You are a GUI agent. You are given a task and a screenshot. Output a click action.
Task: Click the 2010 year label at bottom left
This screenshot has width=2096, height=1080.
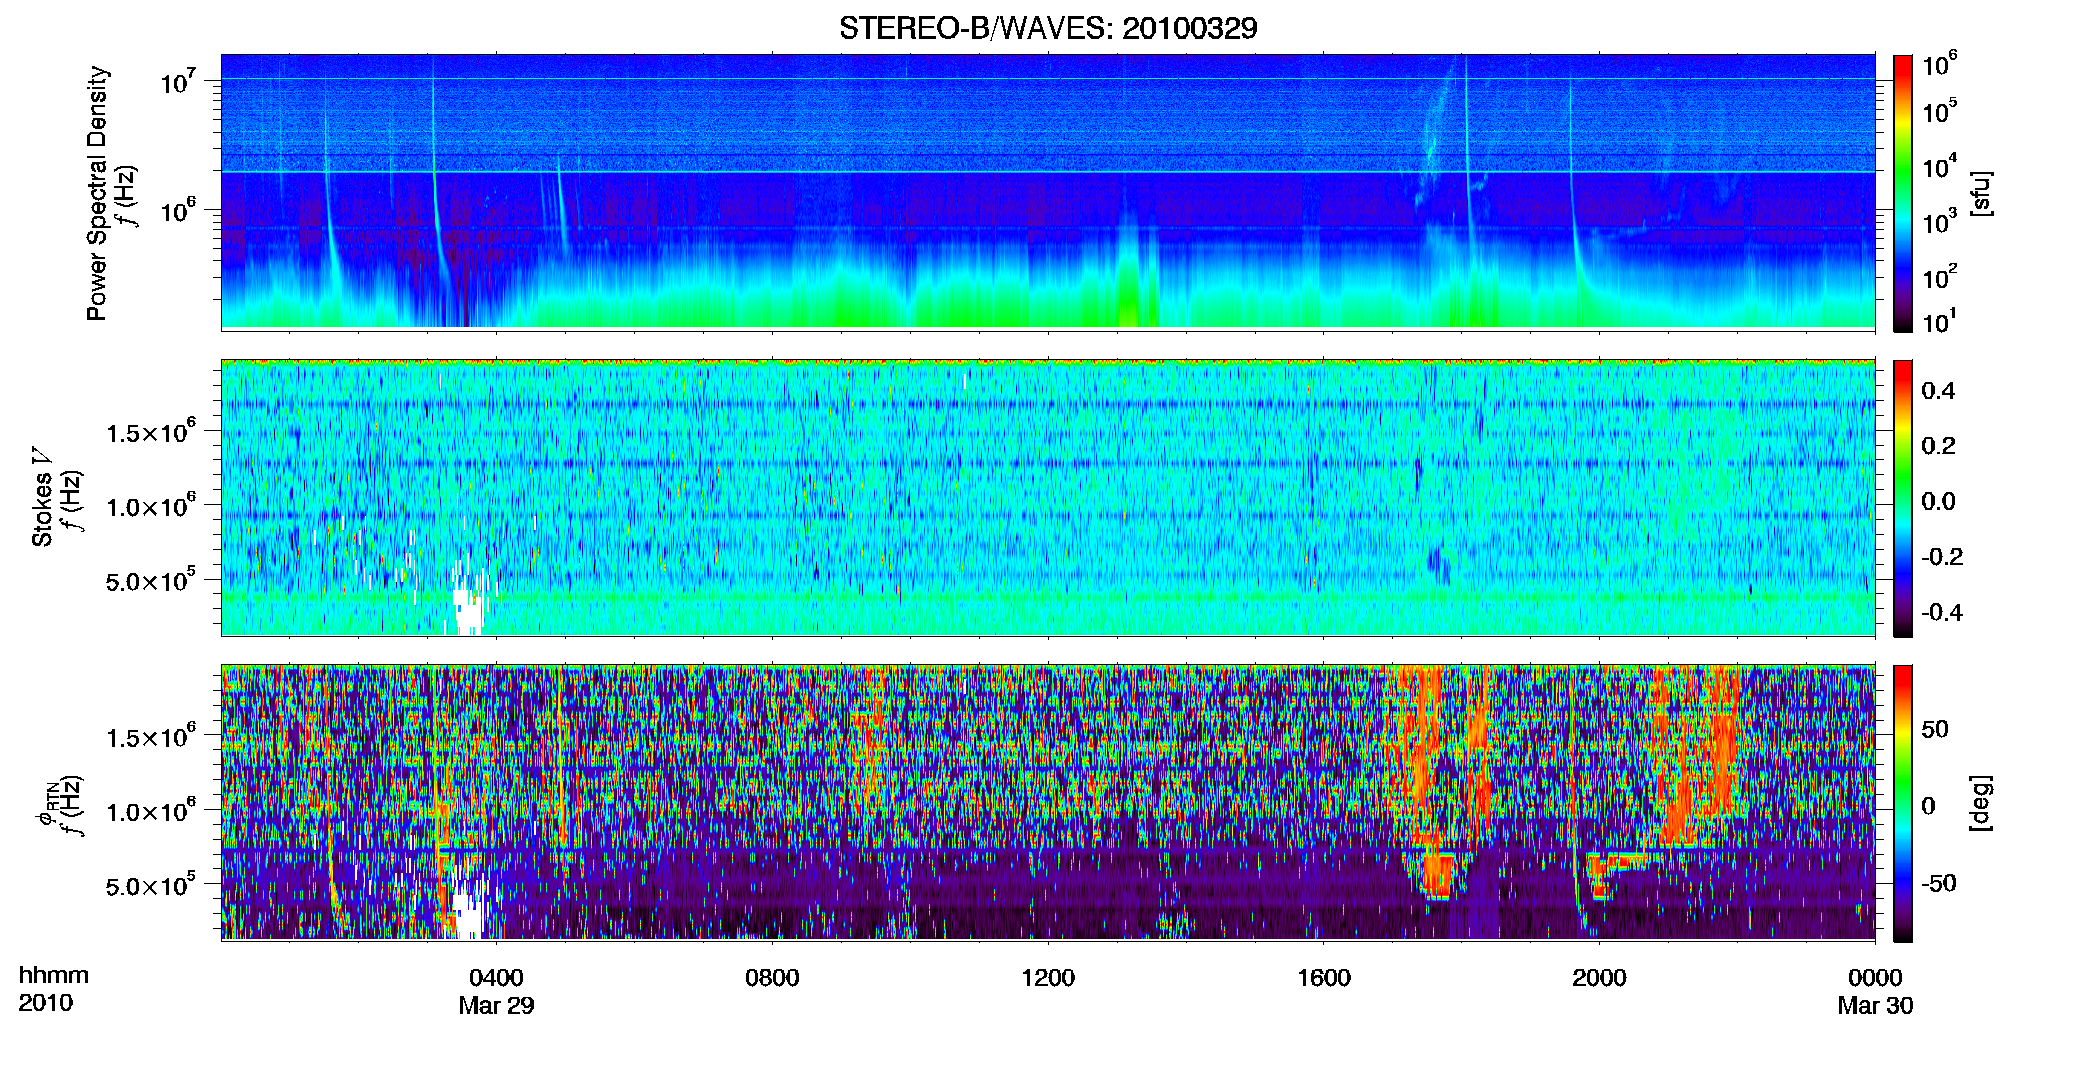click(x=45, y=1003)
